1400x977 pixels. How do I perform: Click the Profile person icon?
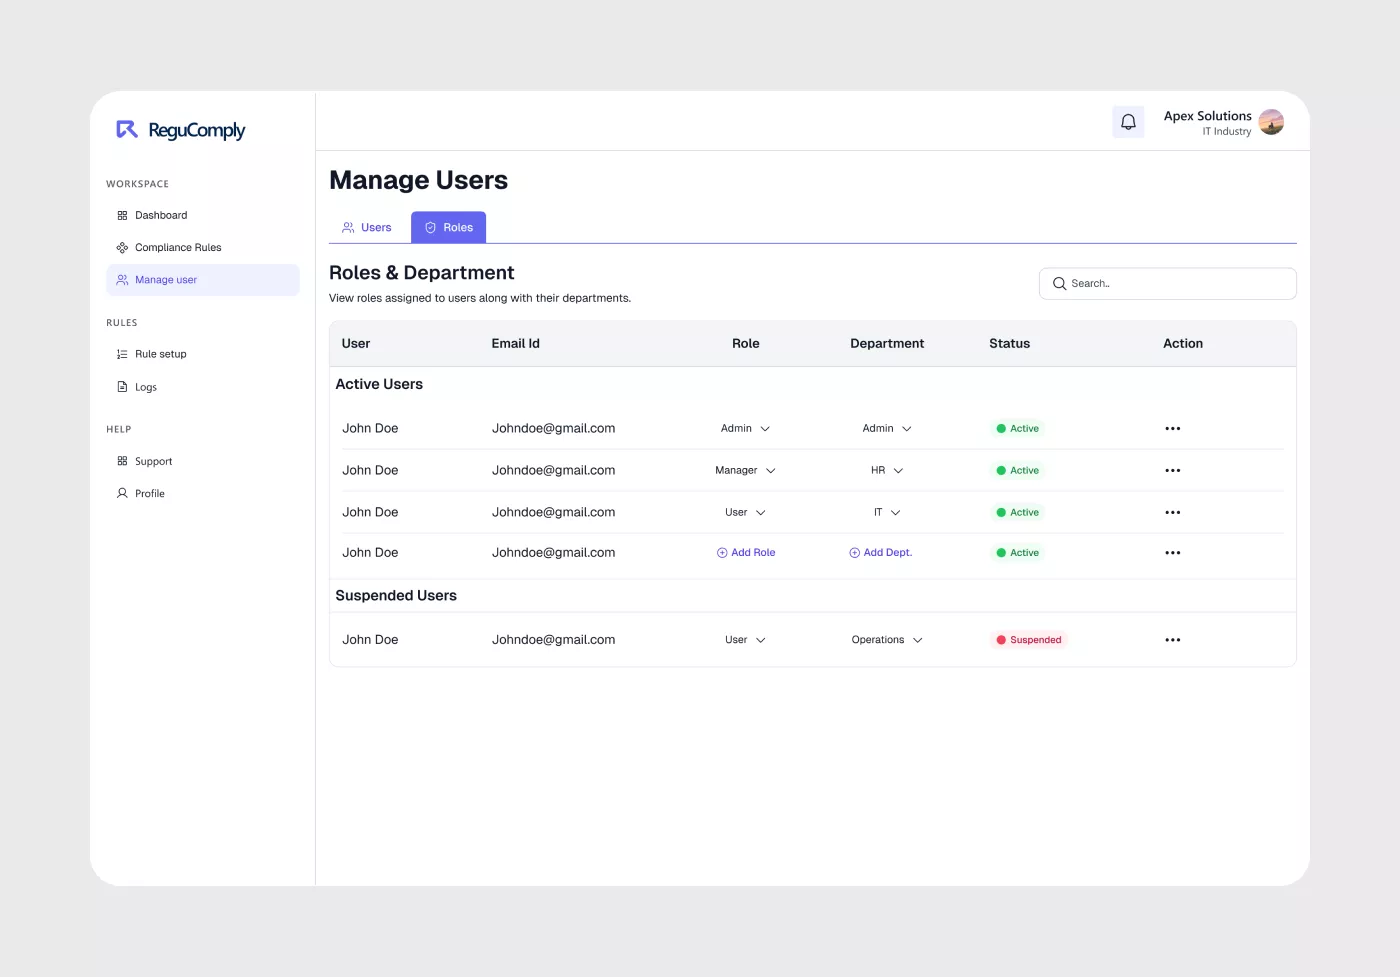click(122, 493)
